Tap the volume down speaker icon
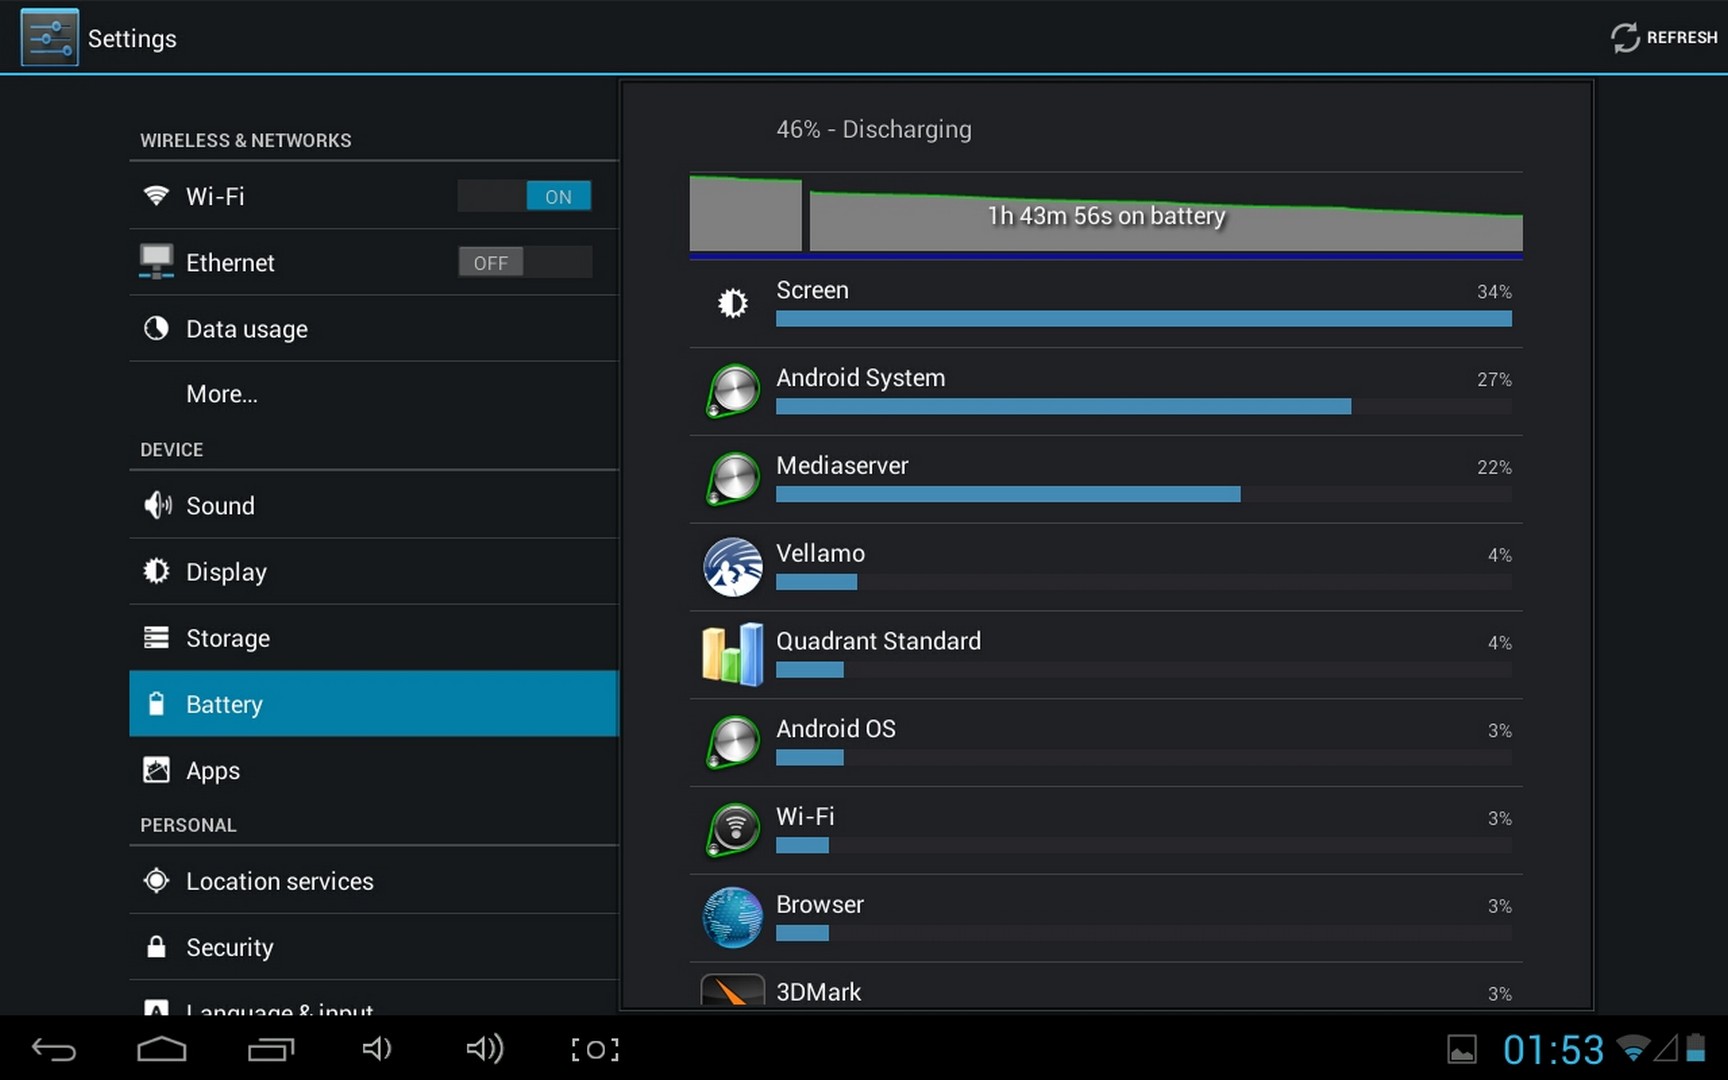The width and height of the screenshot is (1728, 1080). click(x=377, y=1049)
